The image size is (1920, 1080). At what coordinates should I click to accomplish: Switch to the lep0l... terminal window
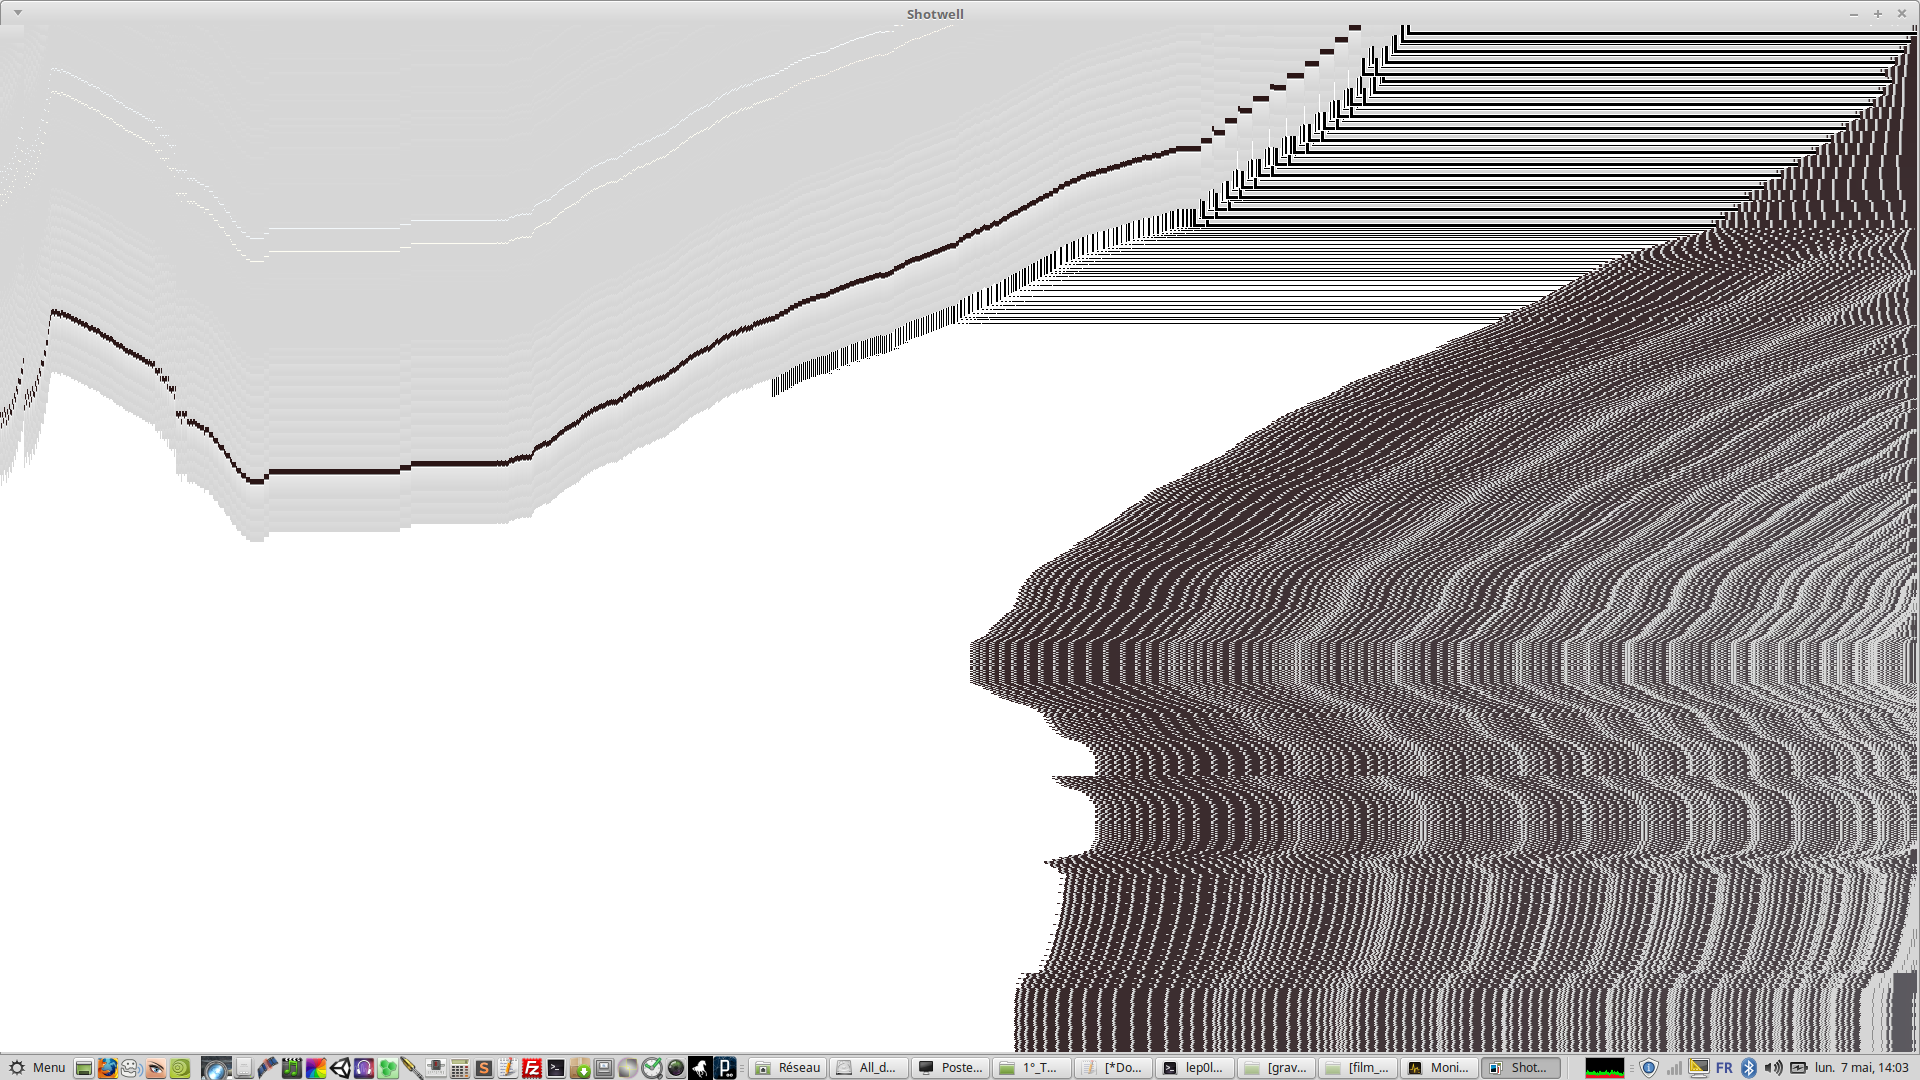(x=1194, y=1067)
